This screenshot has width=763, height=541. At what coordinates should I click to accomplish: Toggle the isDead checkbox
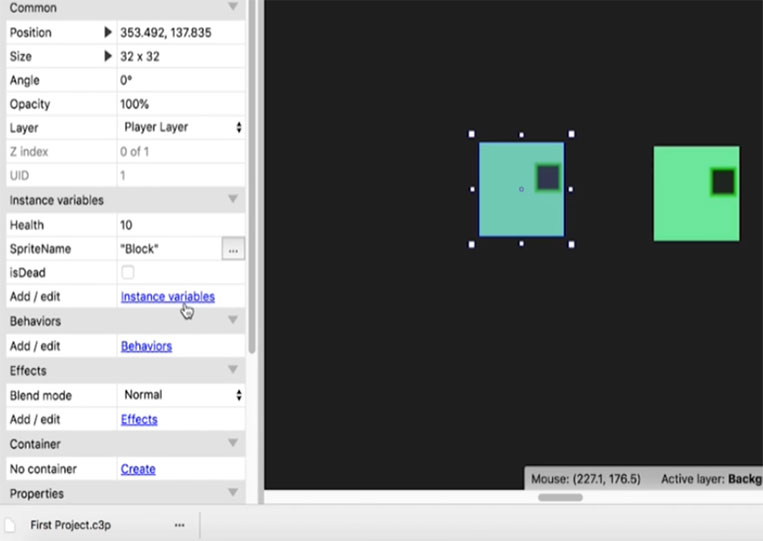(127, 272)
